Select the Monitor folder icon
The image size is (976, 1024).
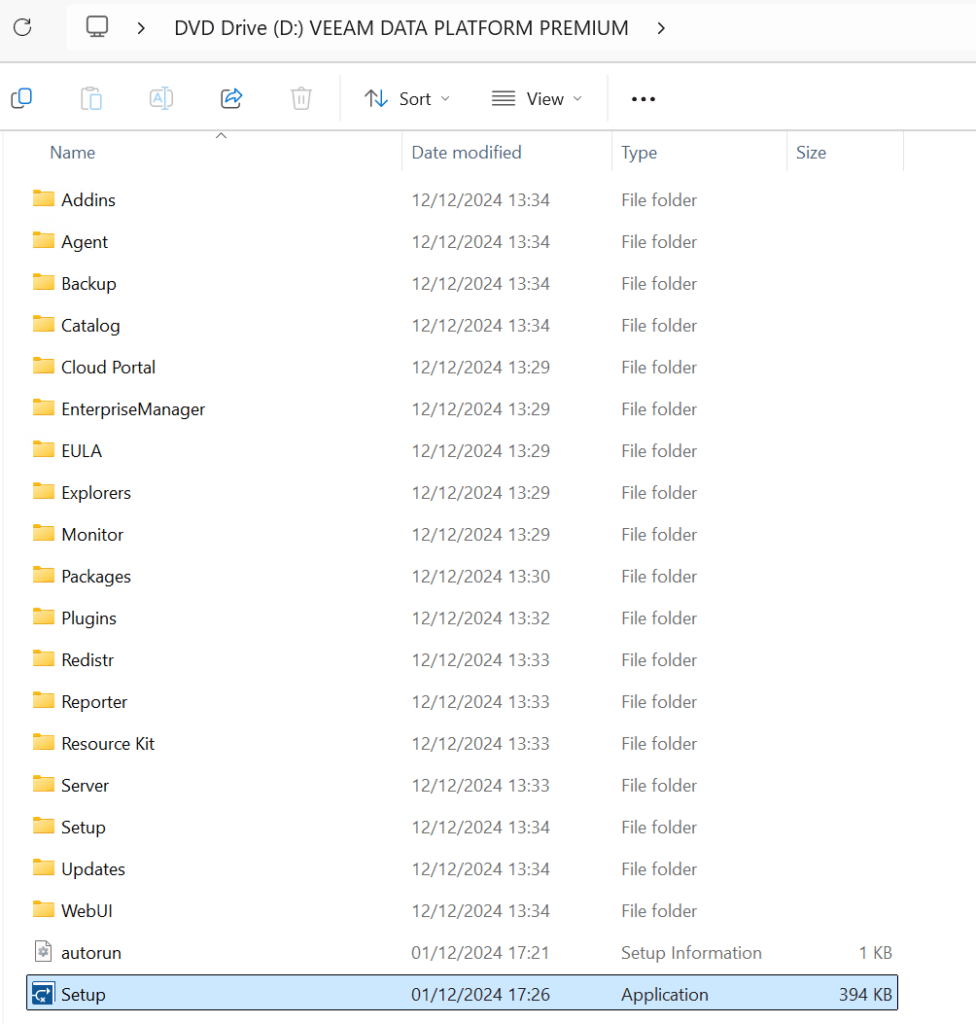click(44, 533)
